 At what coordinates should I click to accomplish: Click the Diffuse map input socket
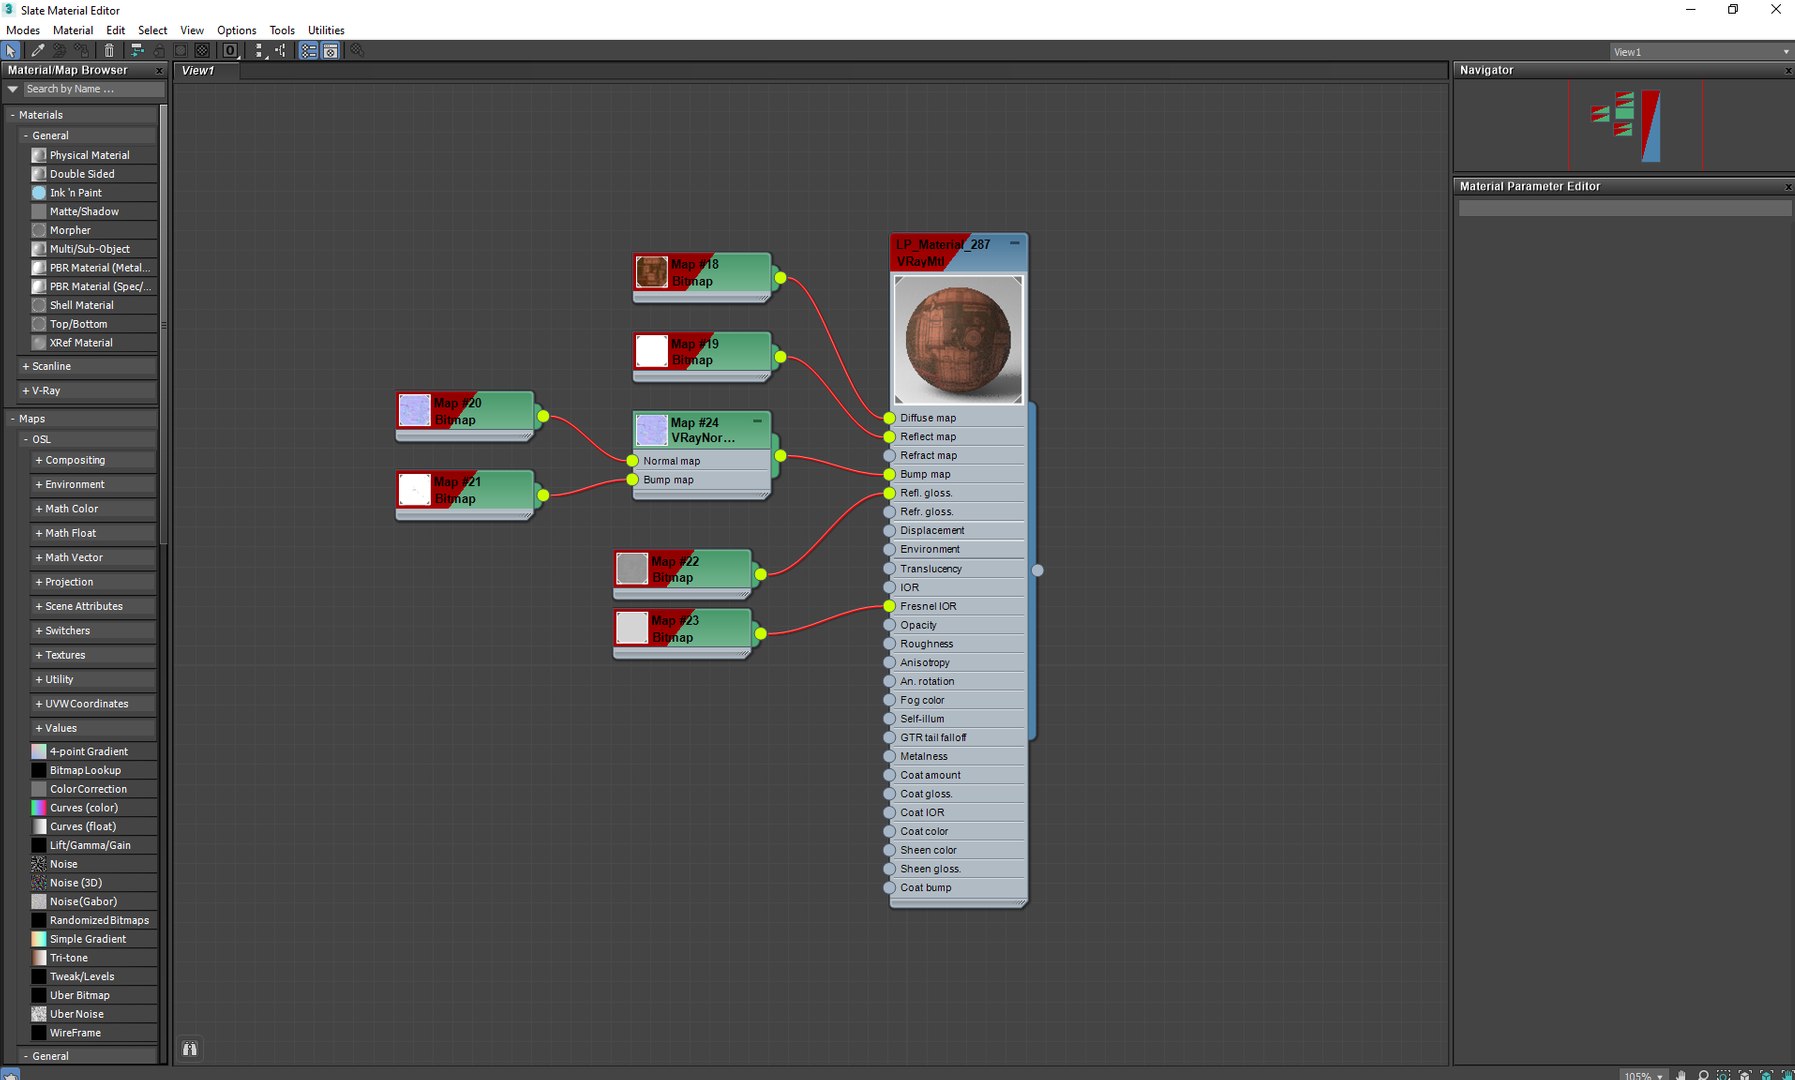[x=889, y=418]
